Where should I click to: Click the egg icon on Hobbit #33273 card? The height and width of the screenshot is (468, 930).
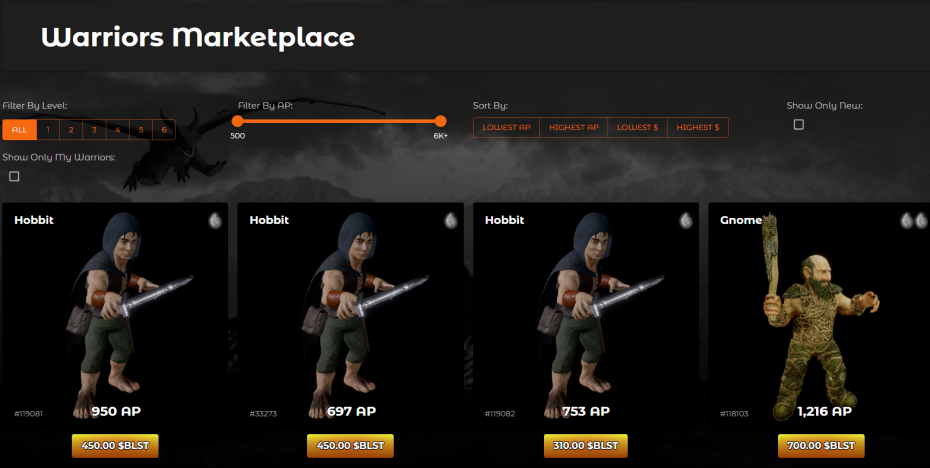[451, 221]
